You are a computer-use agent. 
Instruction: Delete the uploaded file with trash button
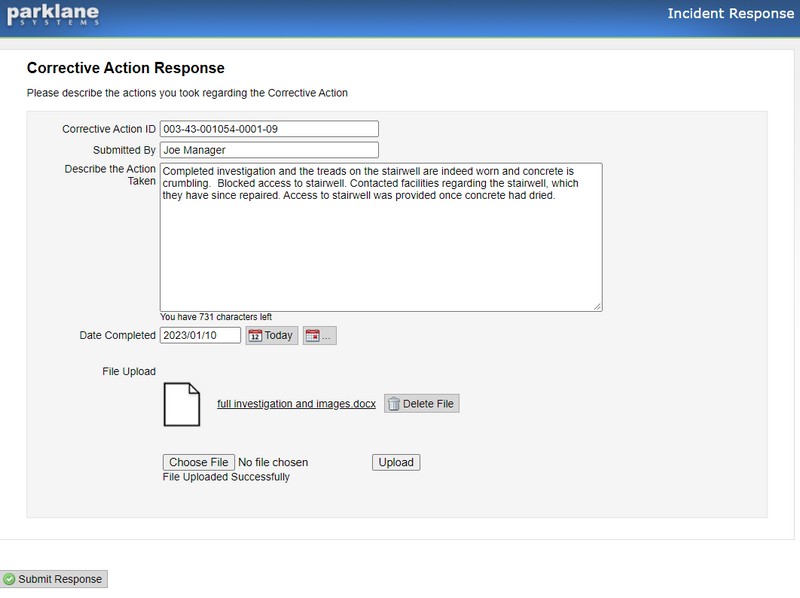click(x=421, y=404)
